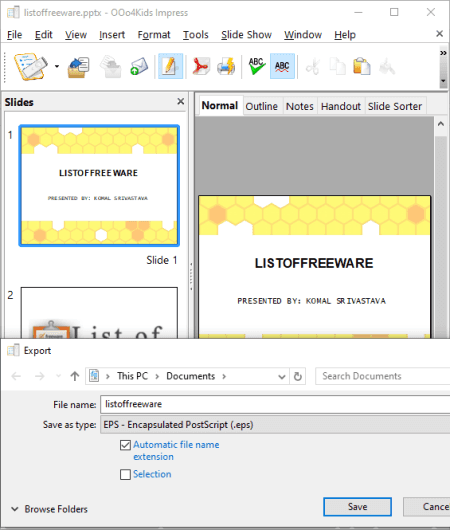450x530 pixels.
Task: Export directly as PDF icon
Action: point(201,66)
